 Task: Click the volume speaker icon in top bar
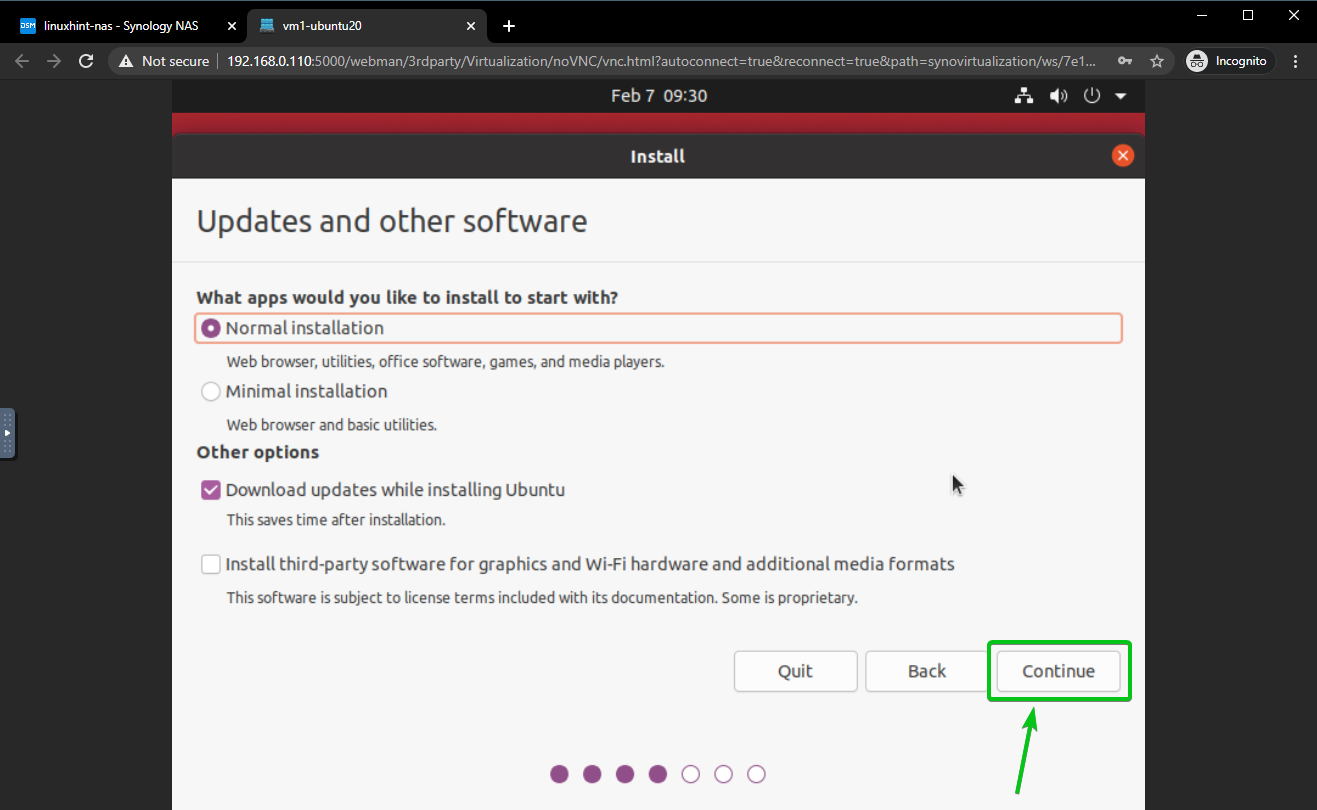(x=1057, y=96)
